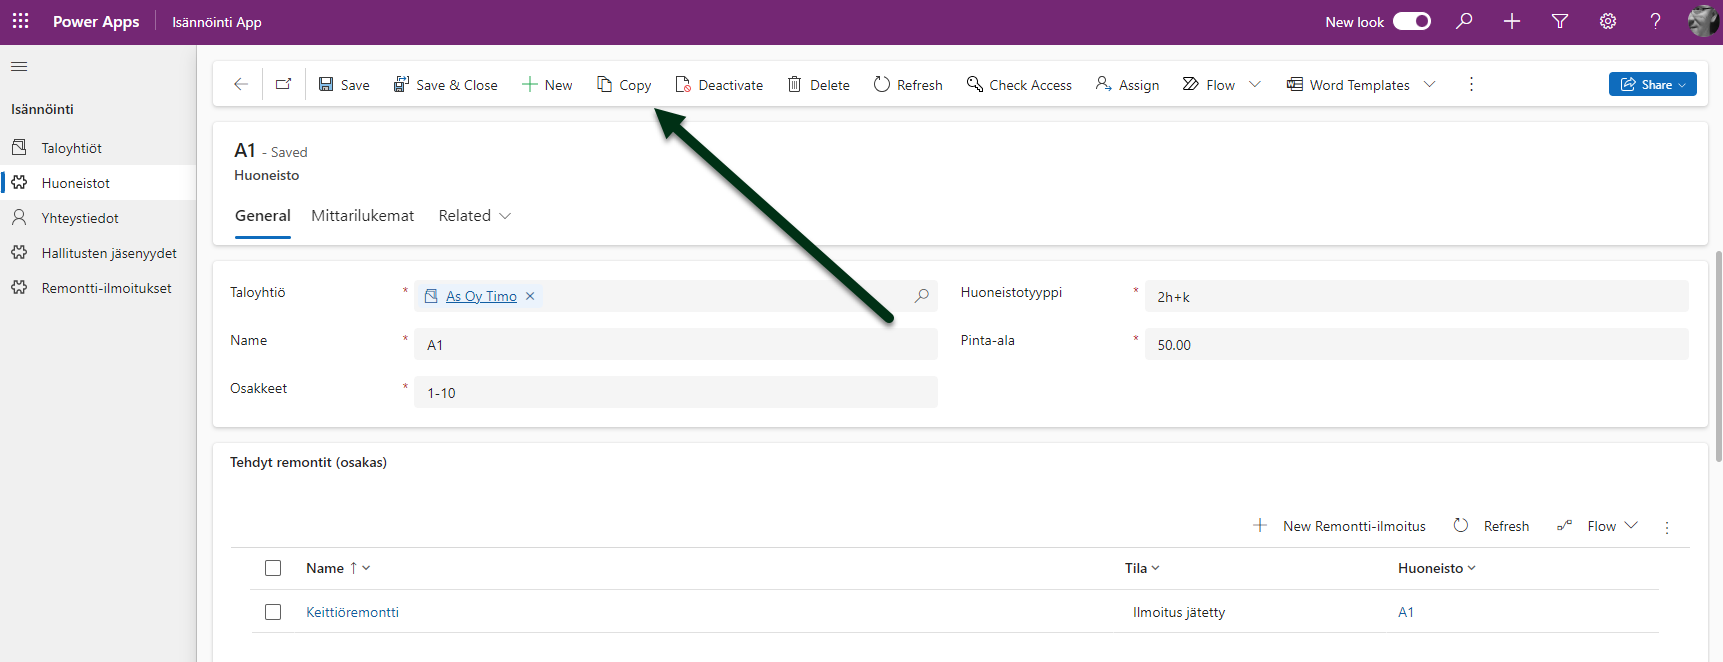Click the search magnifier in header
This screenshot has width=1723, height=662.
1464,21
